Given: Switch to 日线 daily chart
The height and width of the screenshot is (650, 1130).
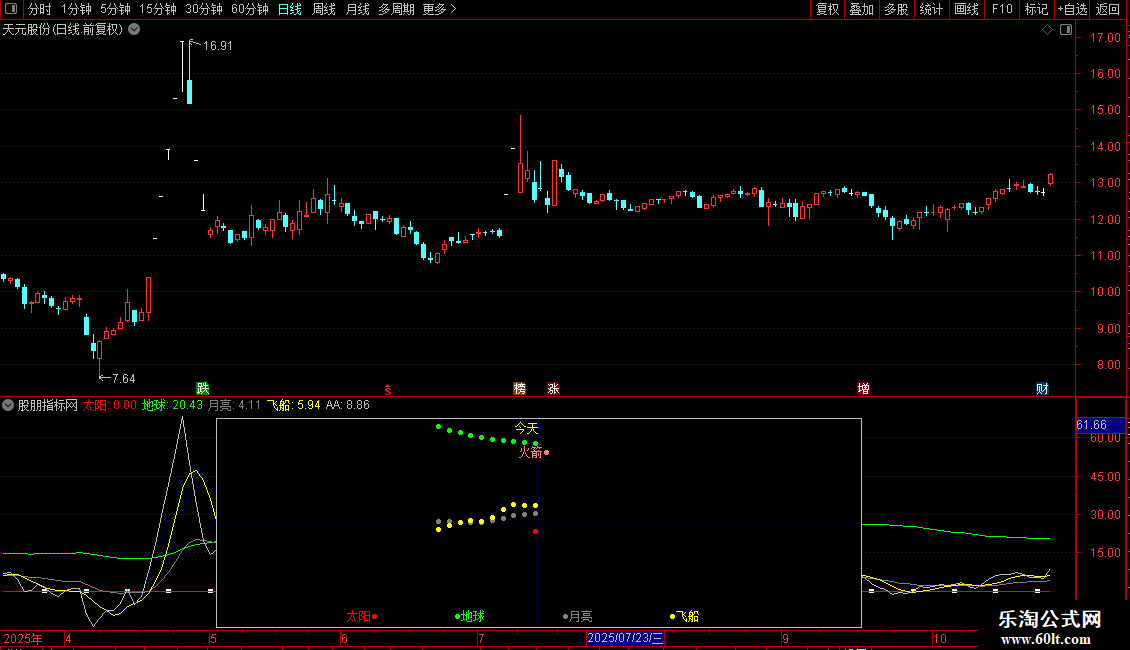Looking at the screenshot, I should [290, 9].
